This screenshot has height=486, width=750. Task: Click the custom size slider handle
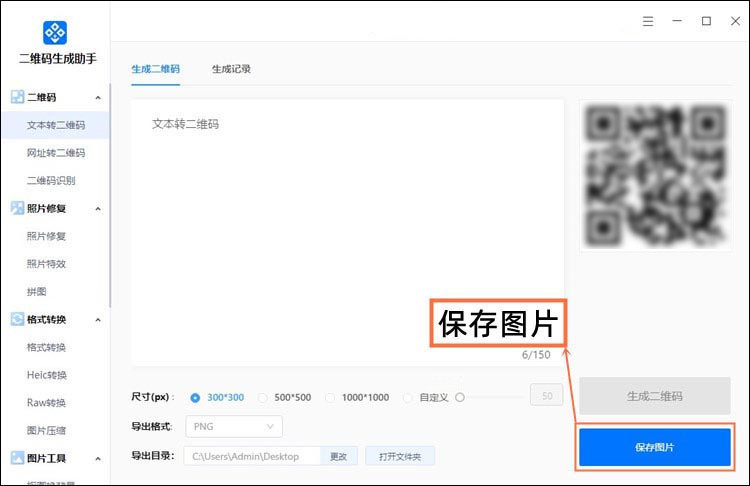[460, 397]
